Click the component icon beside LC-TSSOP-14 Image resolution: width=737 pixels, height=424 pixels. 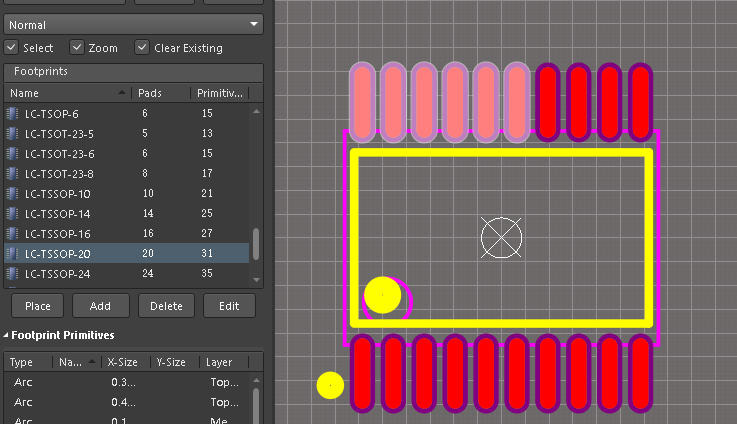13,213
